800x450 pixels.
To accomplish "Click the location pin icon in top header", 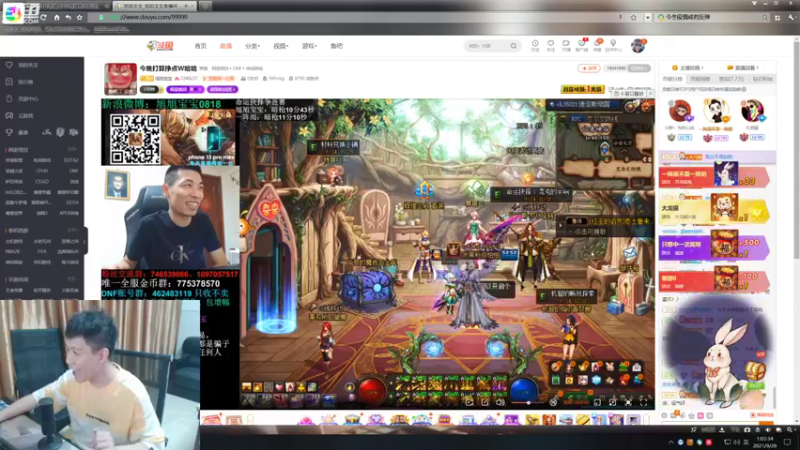I will click(x=613, y=44).
